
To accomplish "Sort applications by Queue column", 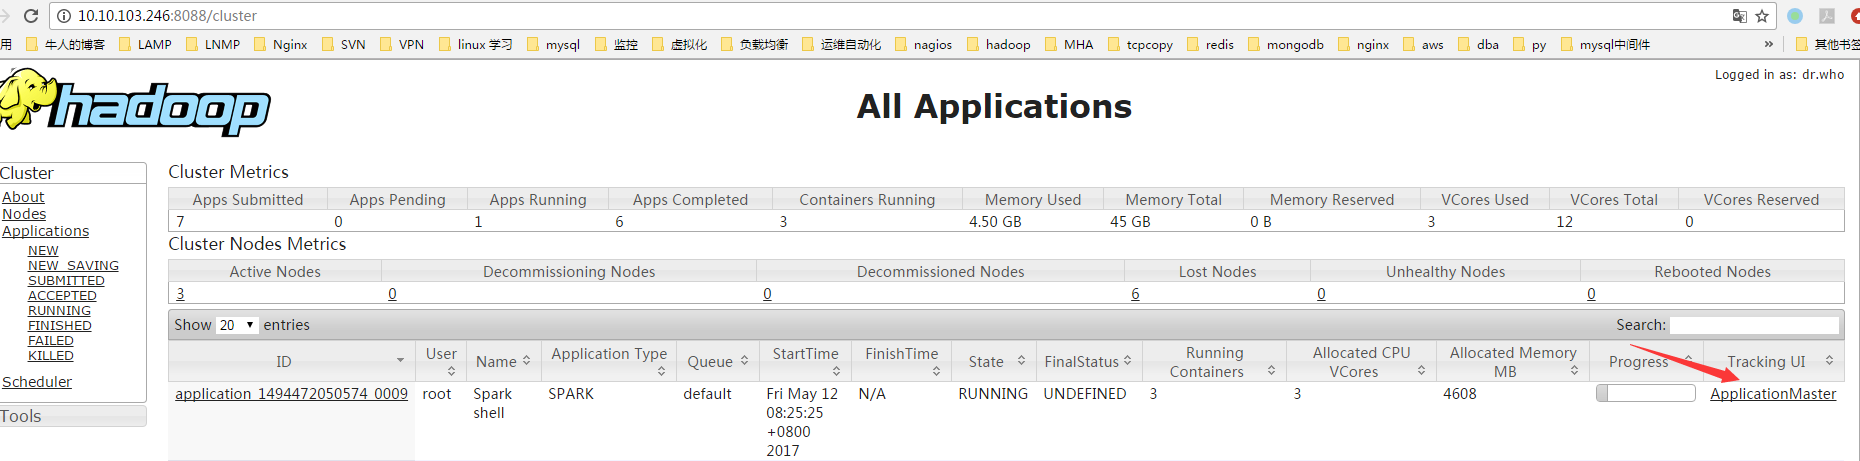I will point(718,361).
